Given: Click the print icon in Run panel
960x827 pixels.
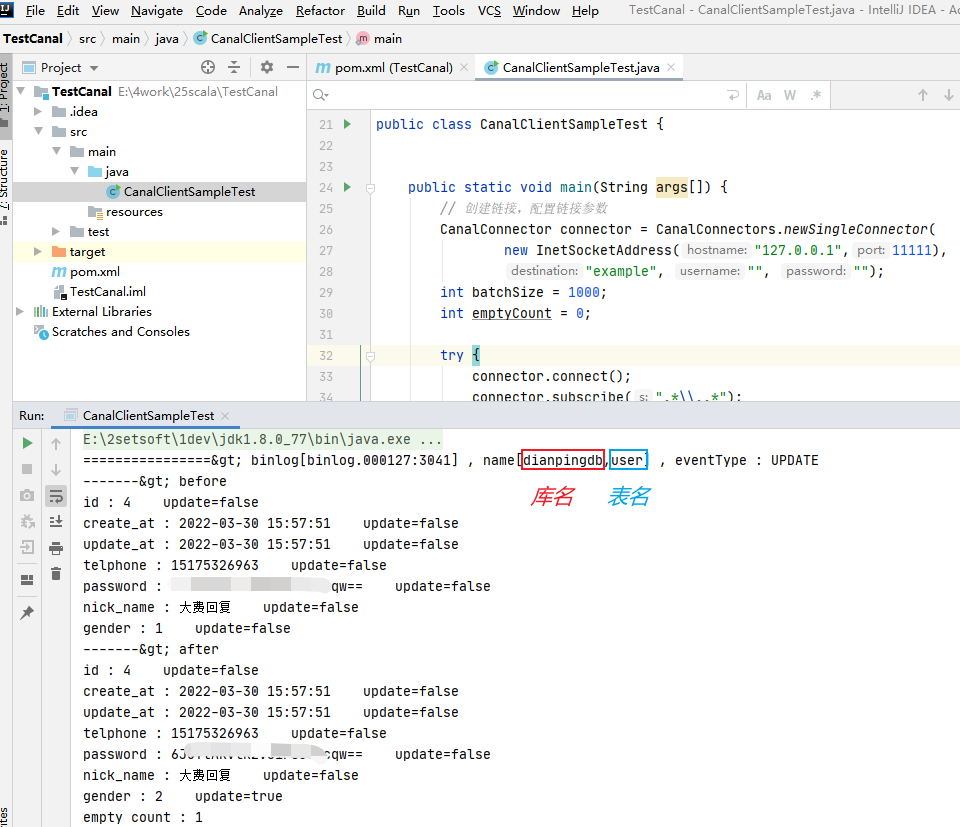Looking at the screenshot, I should point(56,548).
